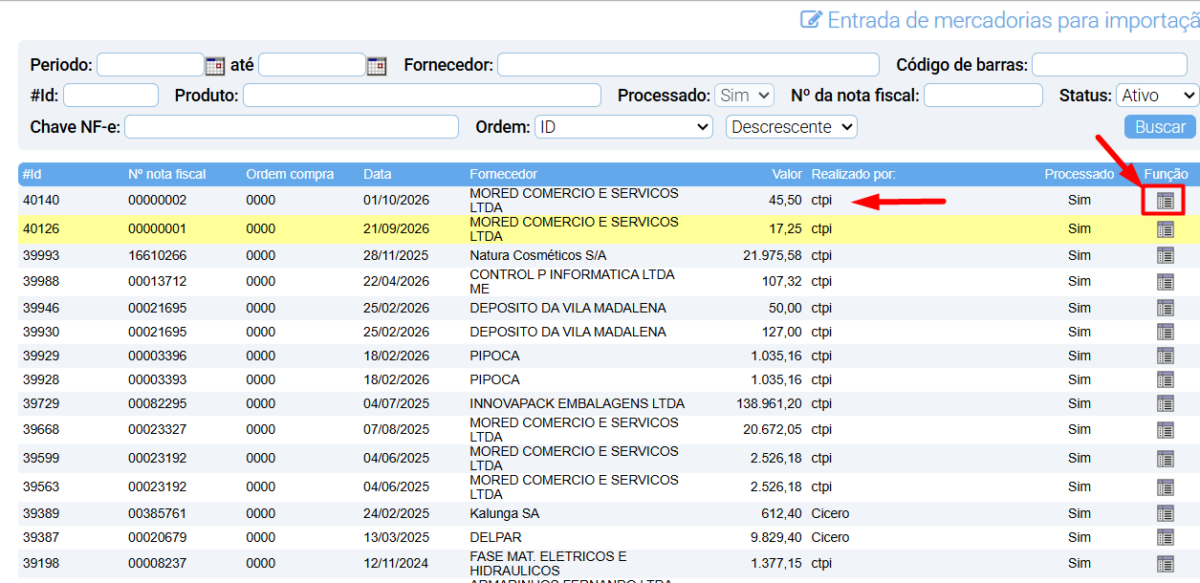Click 'Cicero' in the Kalunga SA row
The image size is (1200, 583).
point(830,514)
